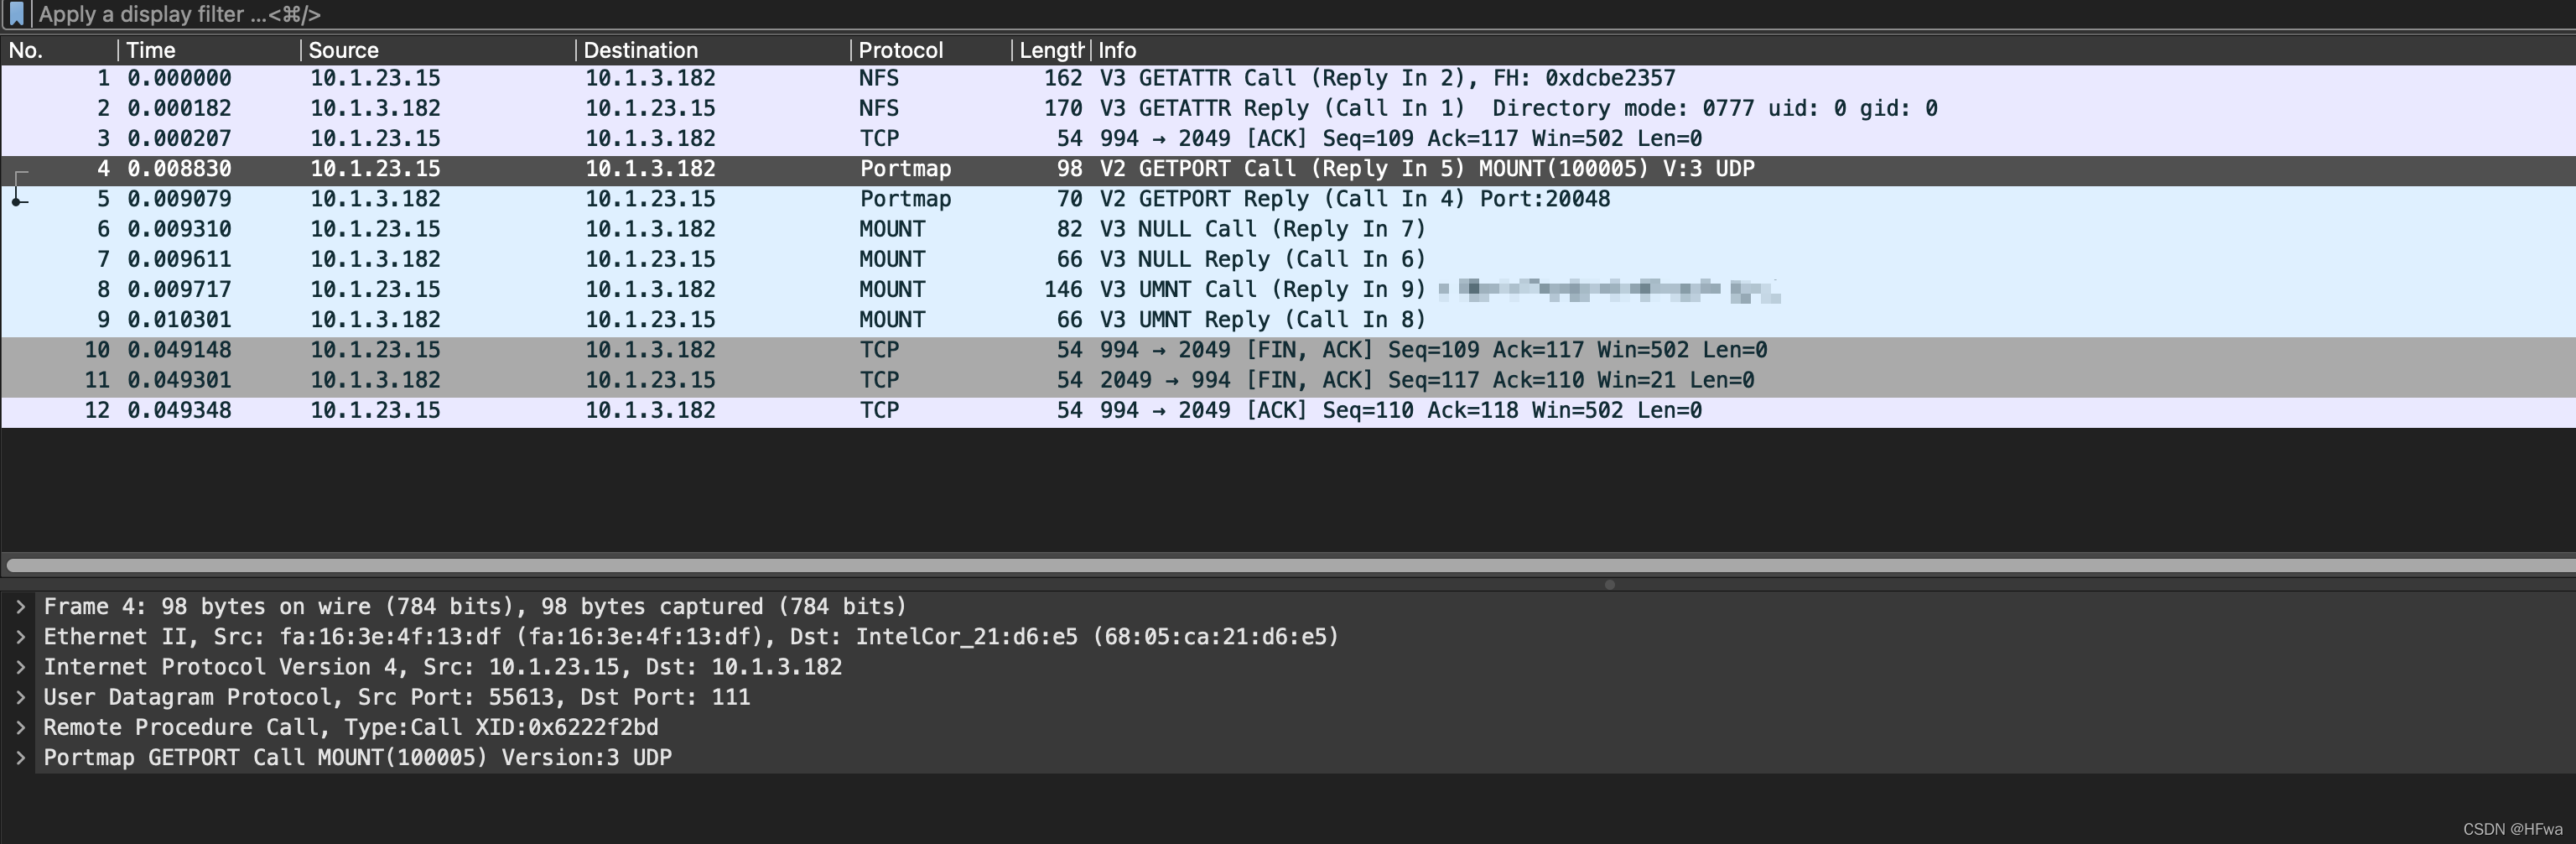The image size is (2576, 844).
Task: Select packet 4 Portmap GETPORT Call
Action: [x=1288, y=169]
